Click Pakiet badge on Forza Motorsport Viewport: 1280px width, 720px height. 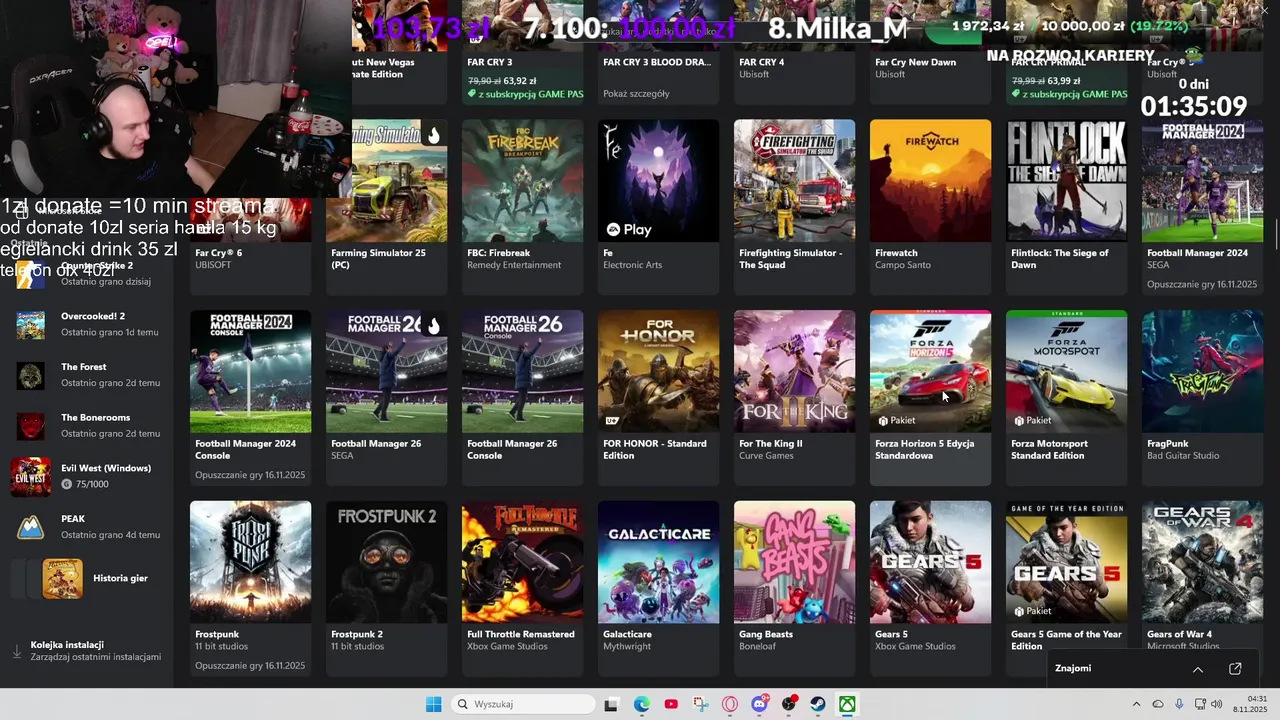[1033, 420]
